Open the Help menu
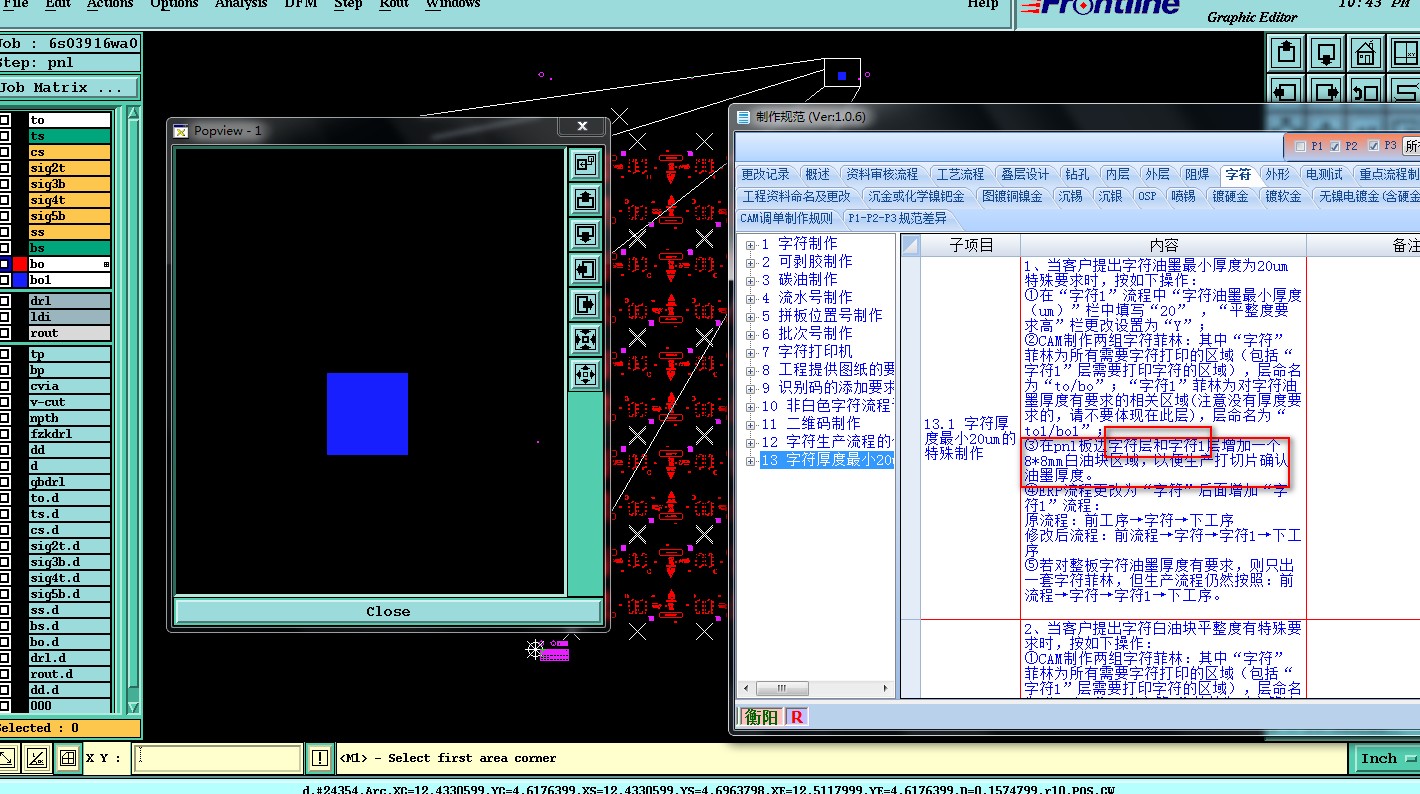1420x794 pixels. click(x=983, y=4)
